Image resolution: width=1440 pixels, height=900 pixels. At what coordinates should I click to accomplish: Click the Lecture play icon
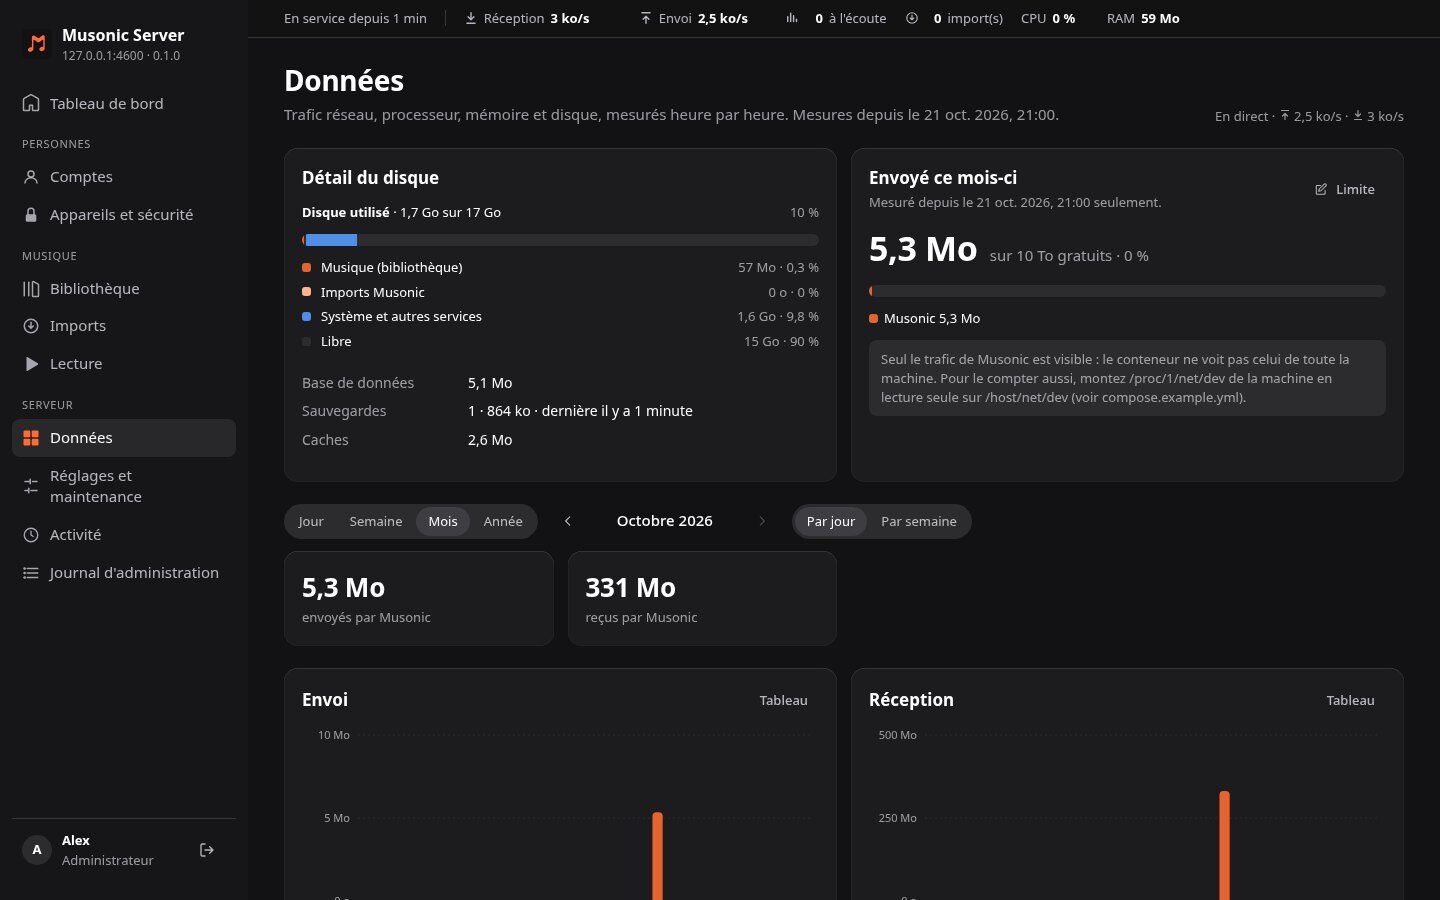pos(31,364)
